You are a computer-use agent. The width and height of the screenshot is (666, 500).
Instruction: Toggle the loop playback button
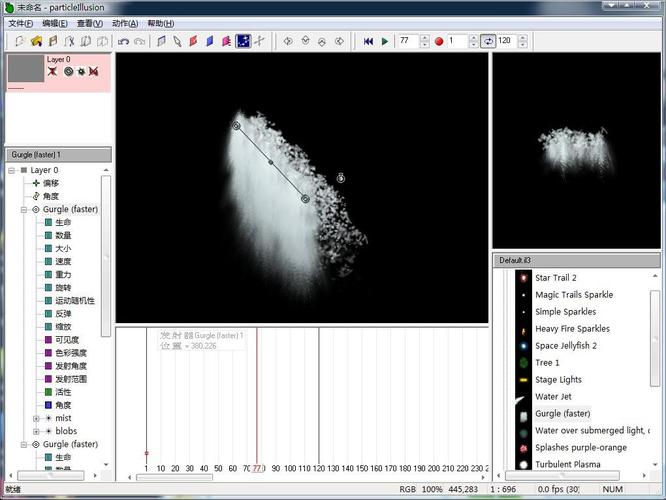[x=487, y=41]
